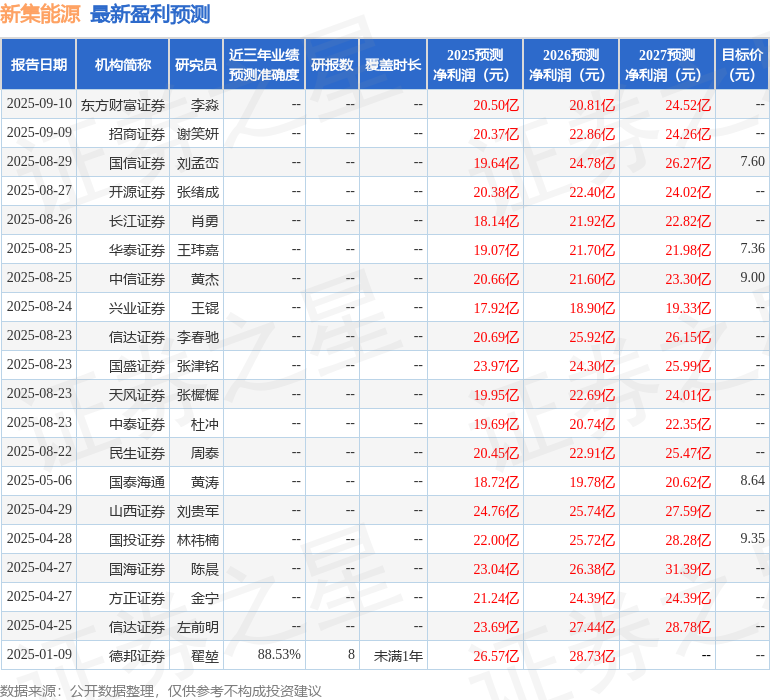Image resolution: width=770 pixels, height=700 pixels.
Task: Click the 覆盖时长 column header
Action: click(x=393, y=65)
